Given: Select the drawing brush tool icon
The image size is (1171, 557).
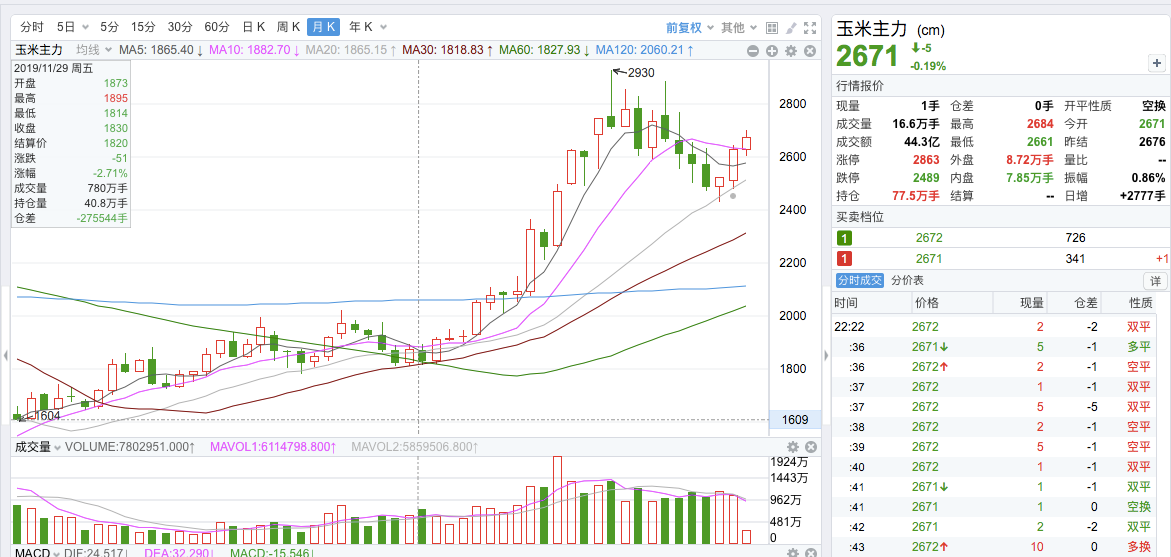Looking at the screenshot, I should 792,28.
